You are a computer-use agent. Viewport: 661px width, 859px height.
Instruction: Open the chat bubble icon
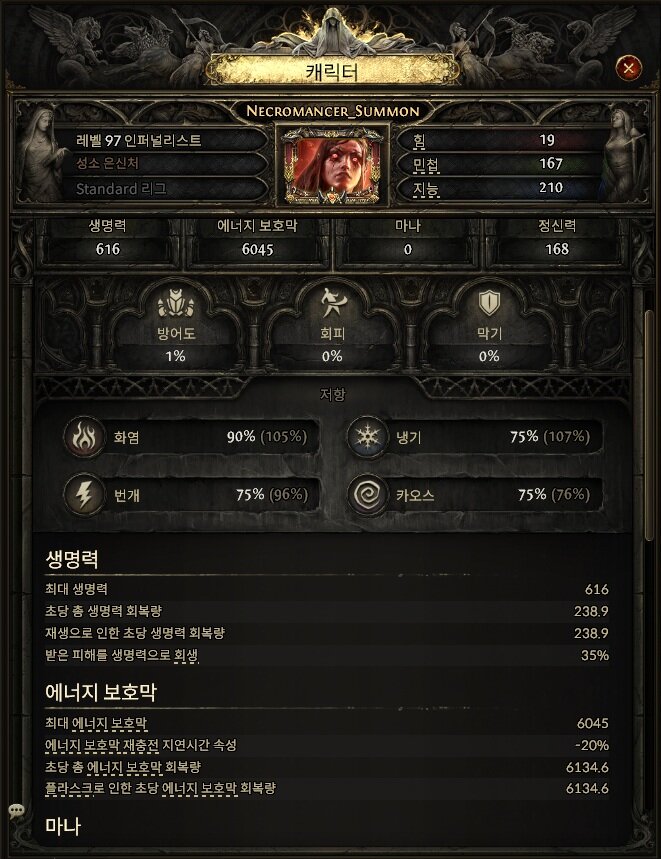16,811
